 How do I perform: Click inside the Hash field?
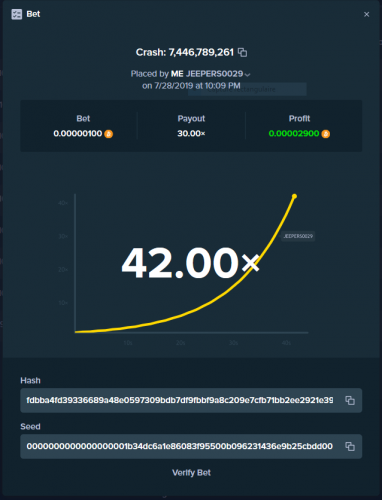pyautogui.click(x=191, y=400)
